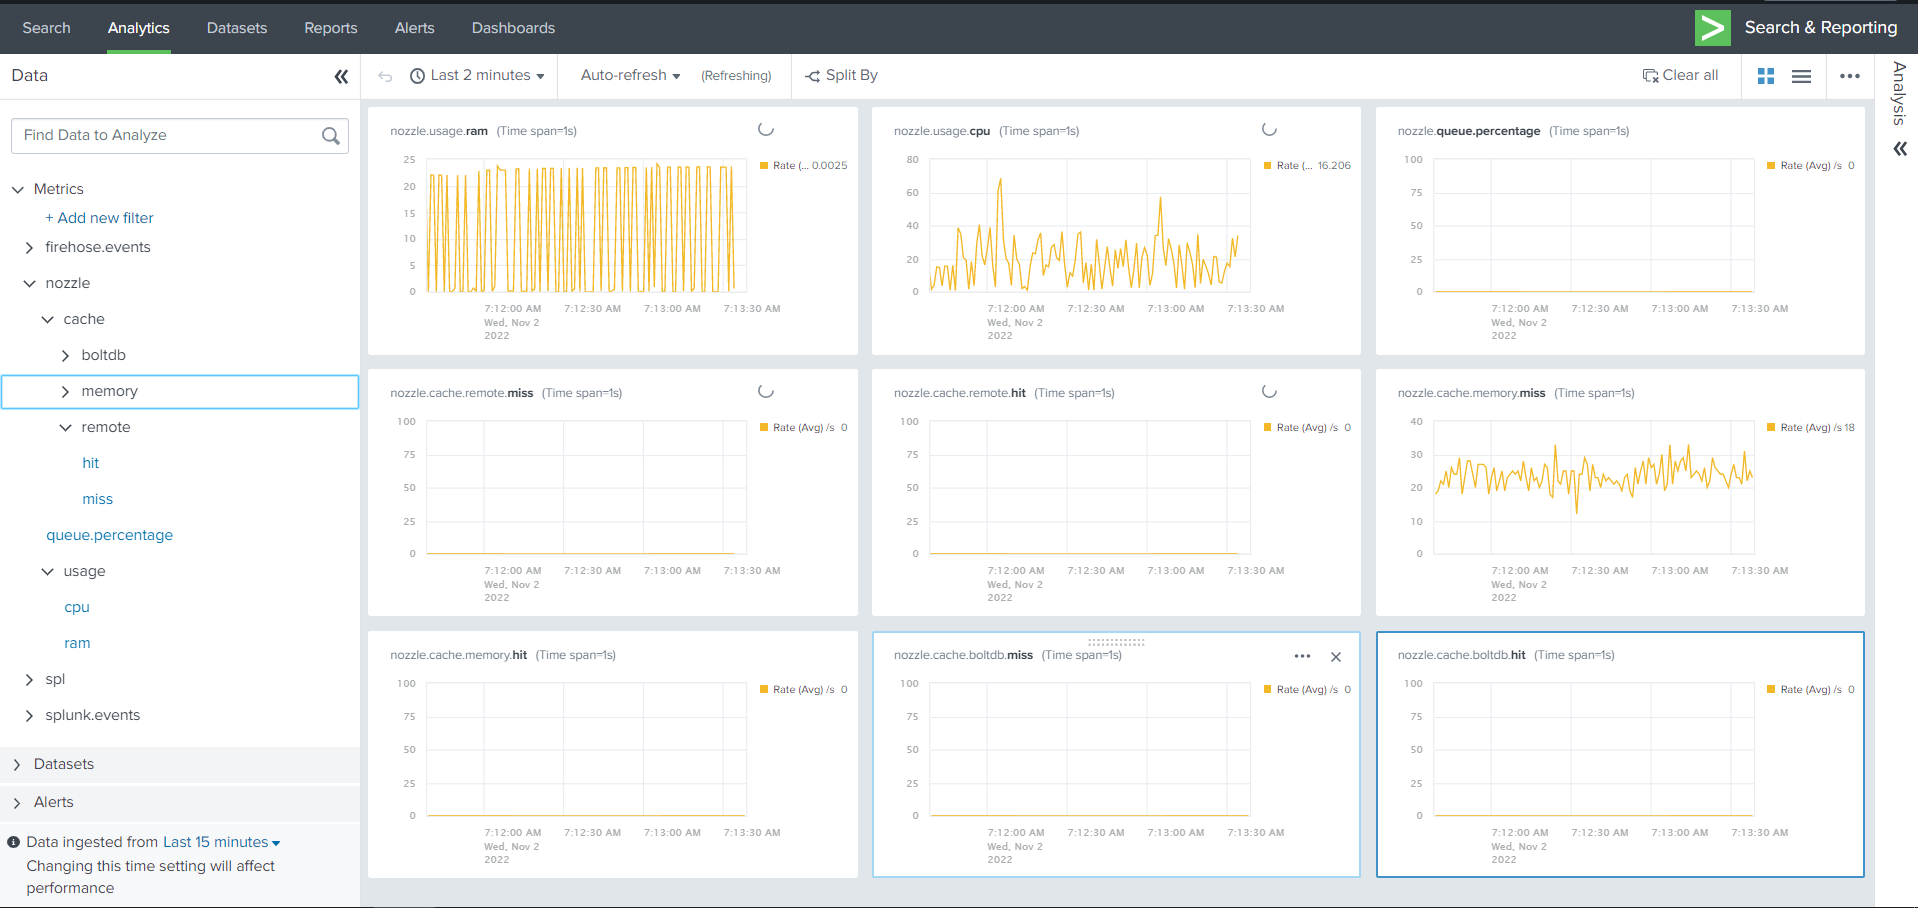Open the Analytics tab
Screen dimensions: 1918x908
(139, 28)
